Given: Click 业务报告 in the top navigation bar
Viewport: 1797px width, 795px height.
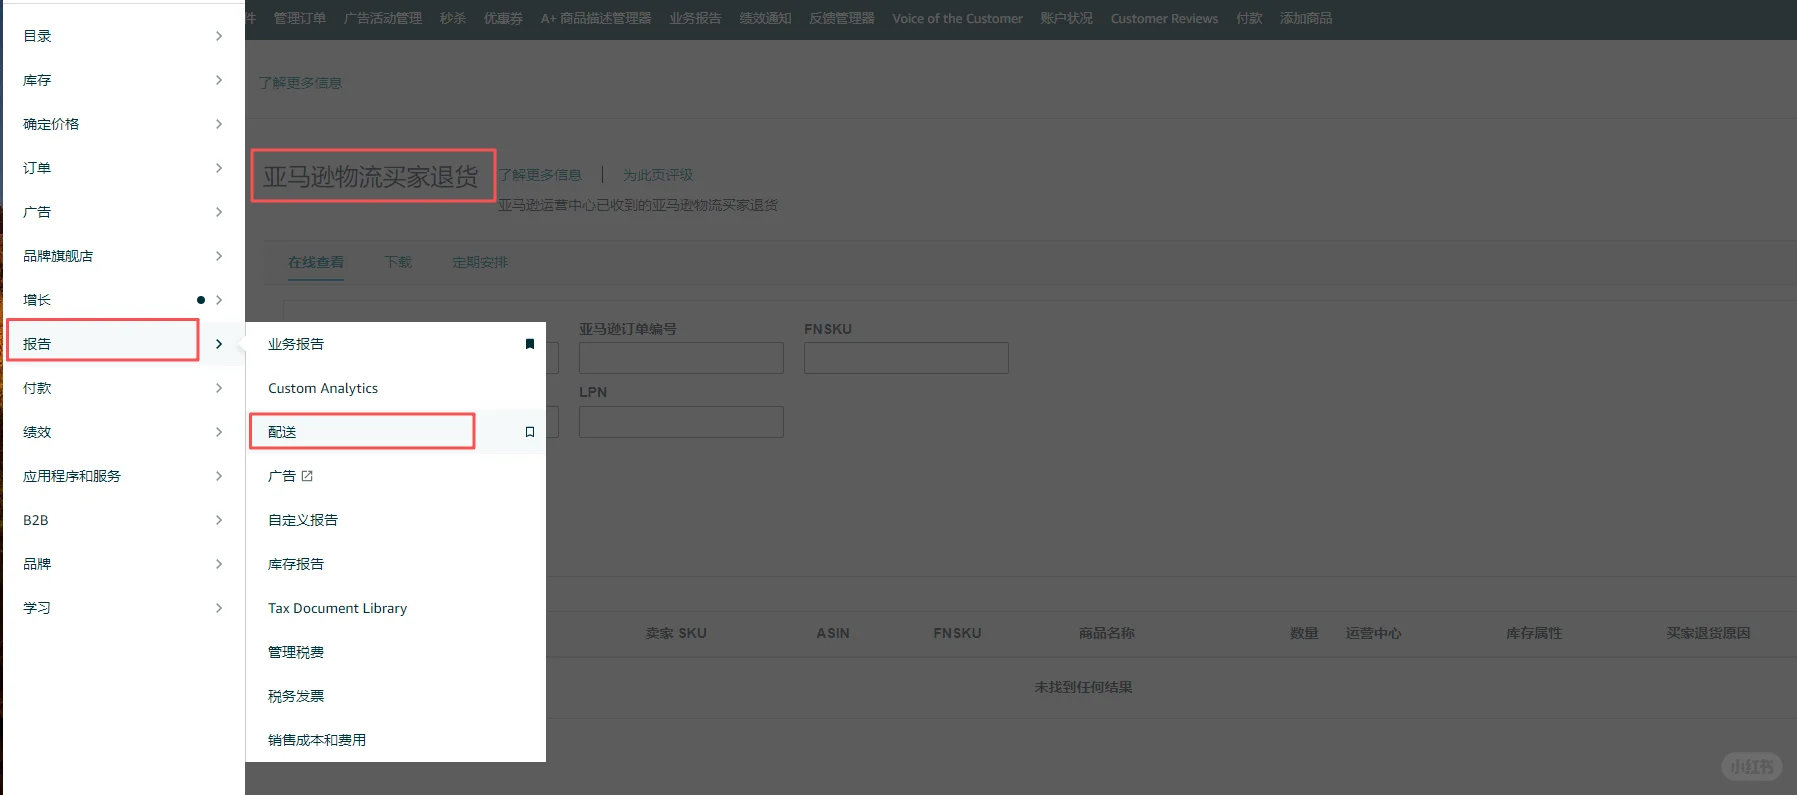Looking at the screenshot, I should tap(696, 18).
